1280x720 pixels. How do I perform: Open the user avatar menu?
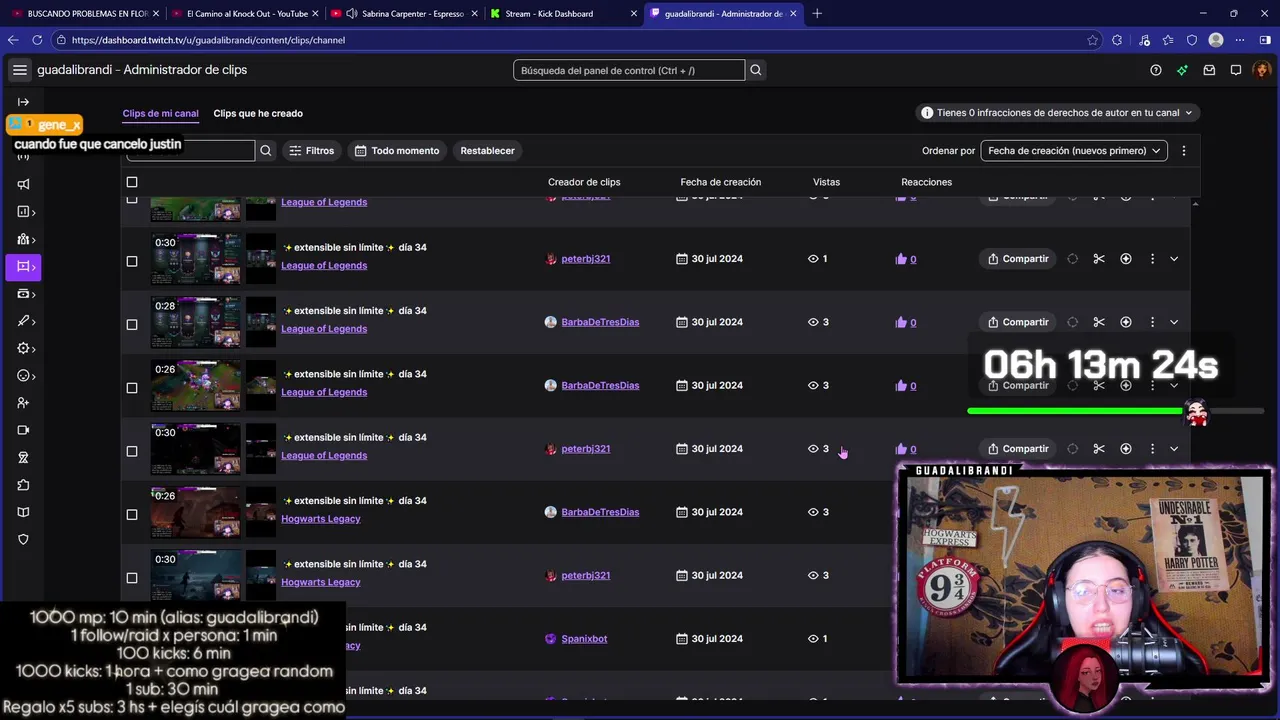pyautogui.click(x=1262, y=70)
